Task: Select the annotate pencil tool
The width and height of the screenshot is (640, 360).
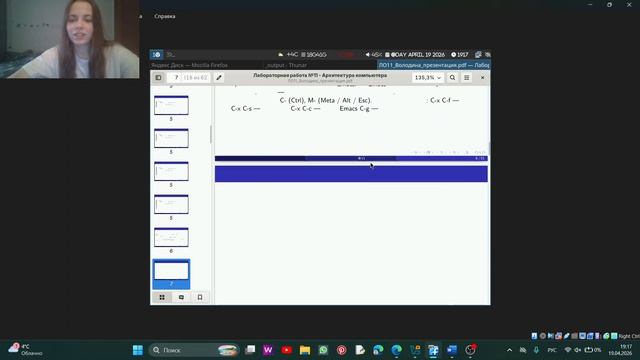Action: pyautogui.click(x=219, y=78)
